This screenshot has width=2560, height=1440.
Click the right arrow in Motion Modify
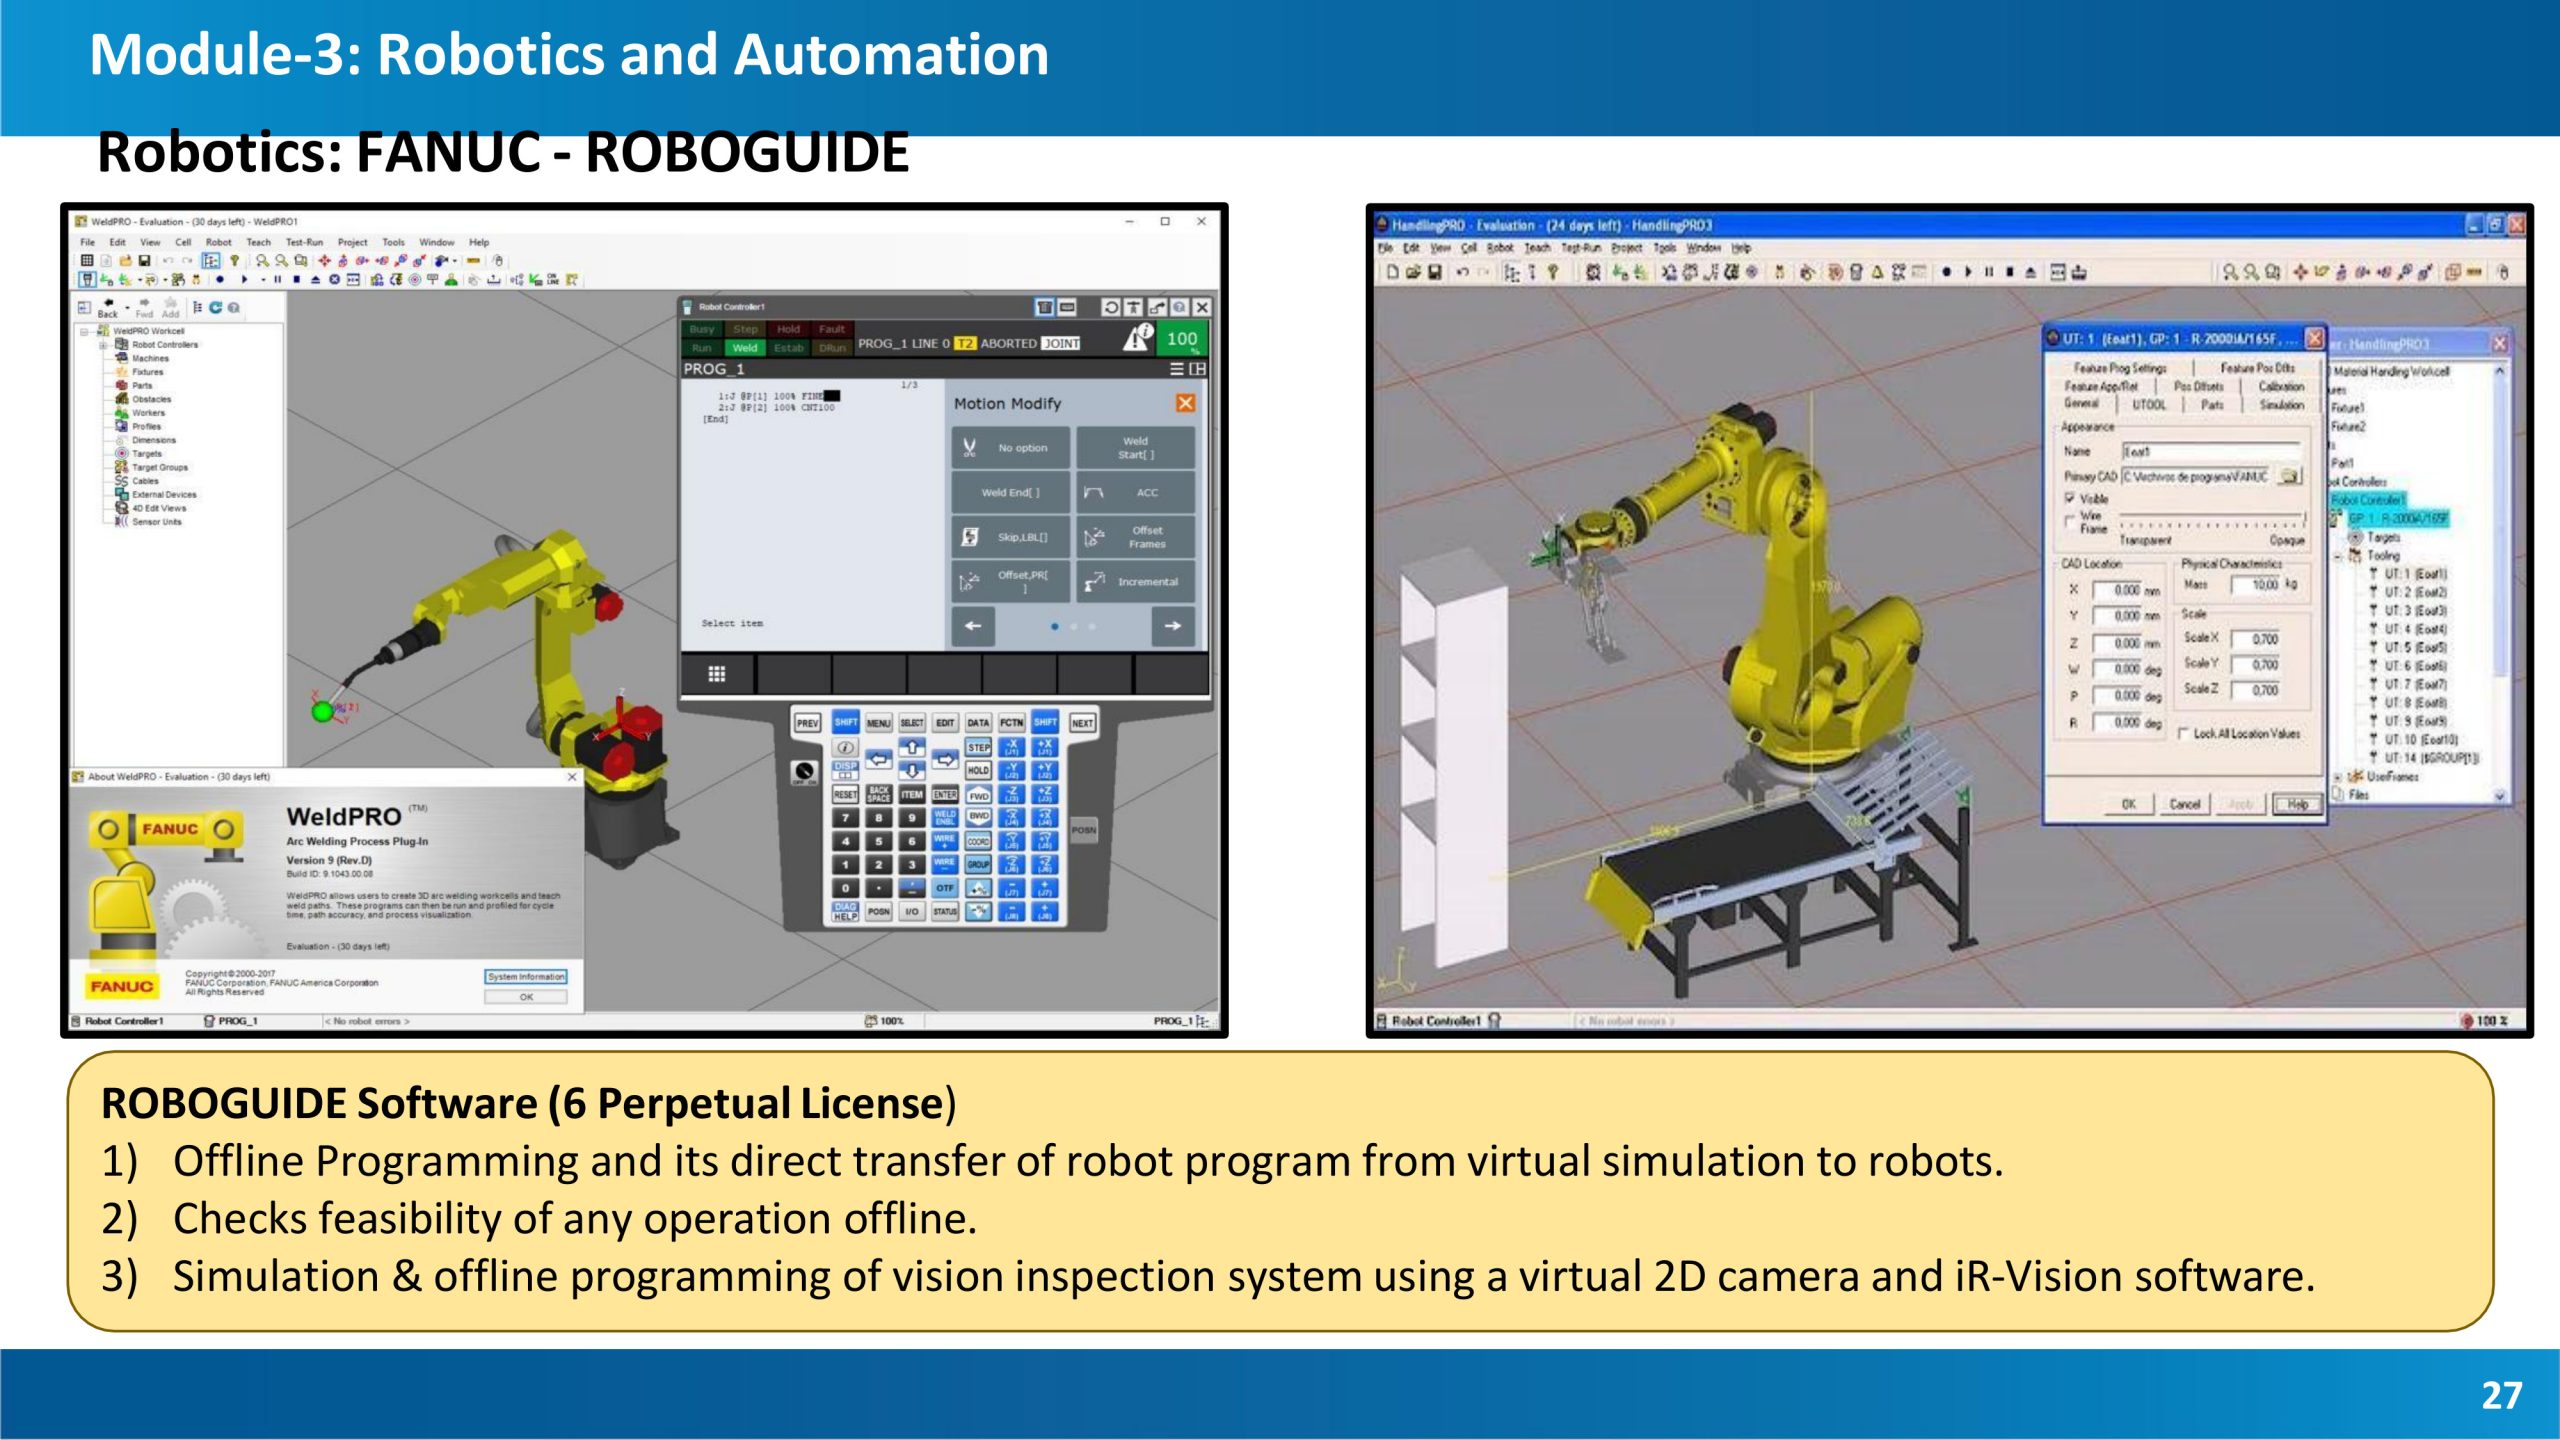[1173, 626]
